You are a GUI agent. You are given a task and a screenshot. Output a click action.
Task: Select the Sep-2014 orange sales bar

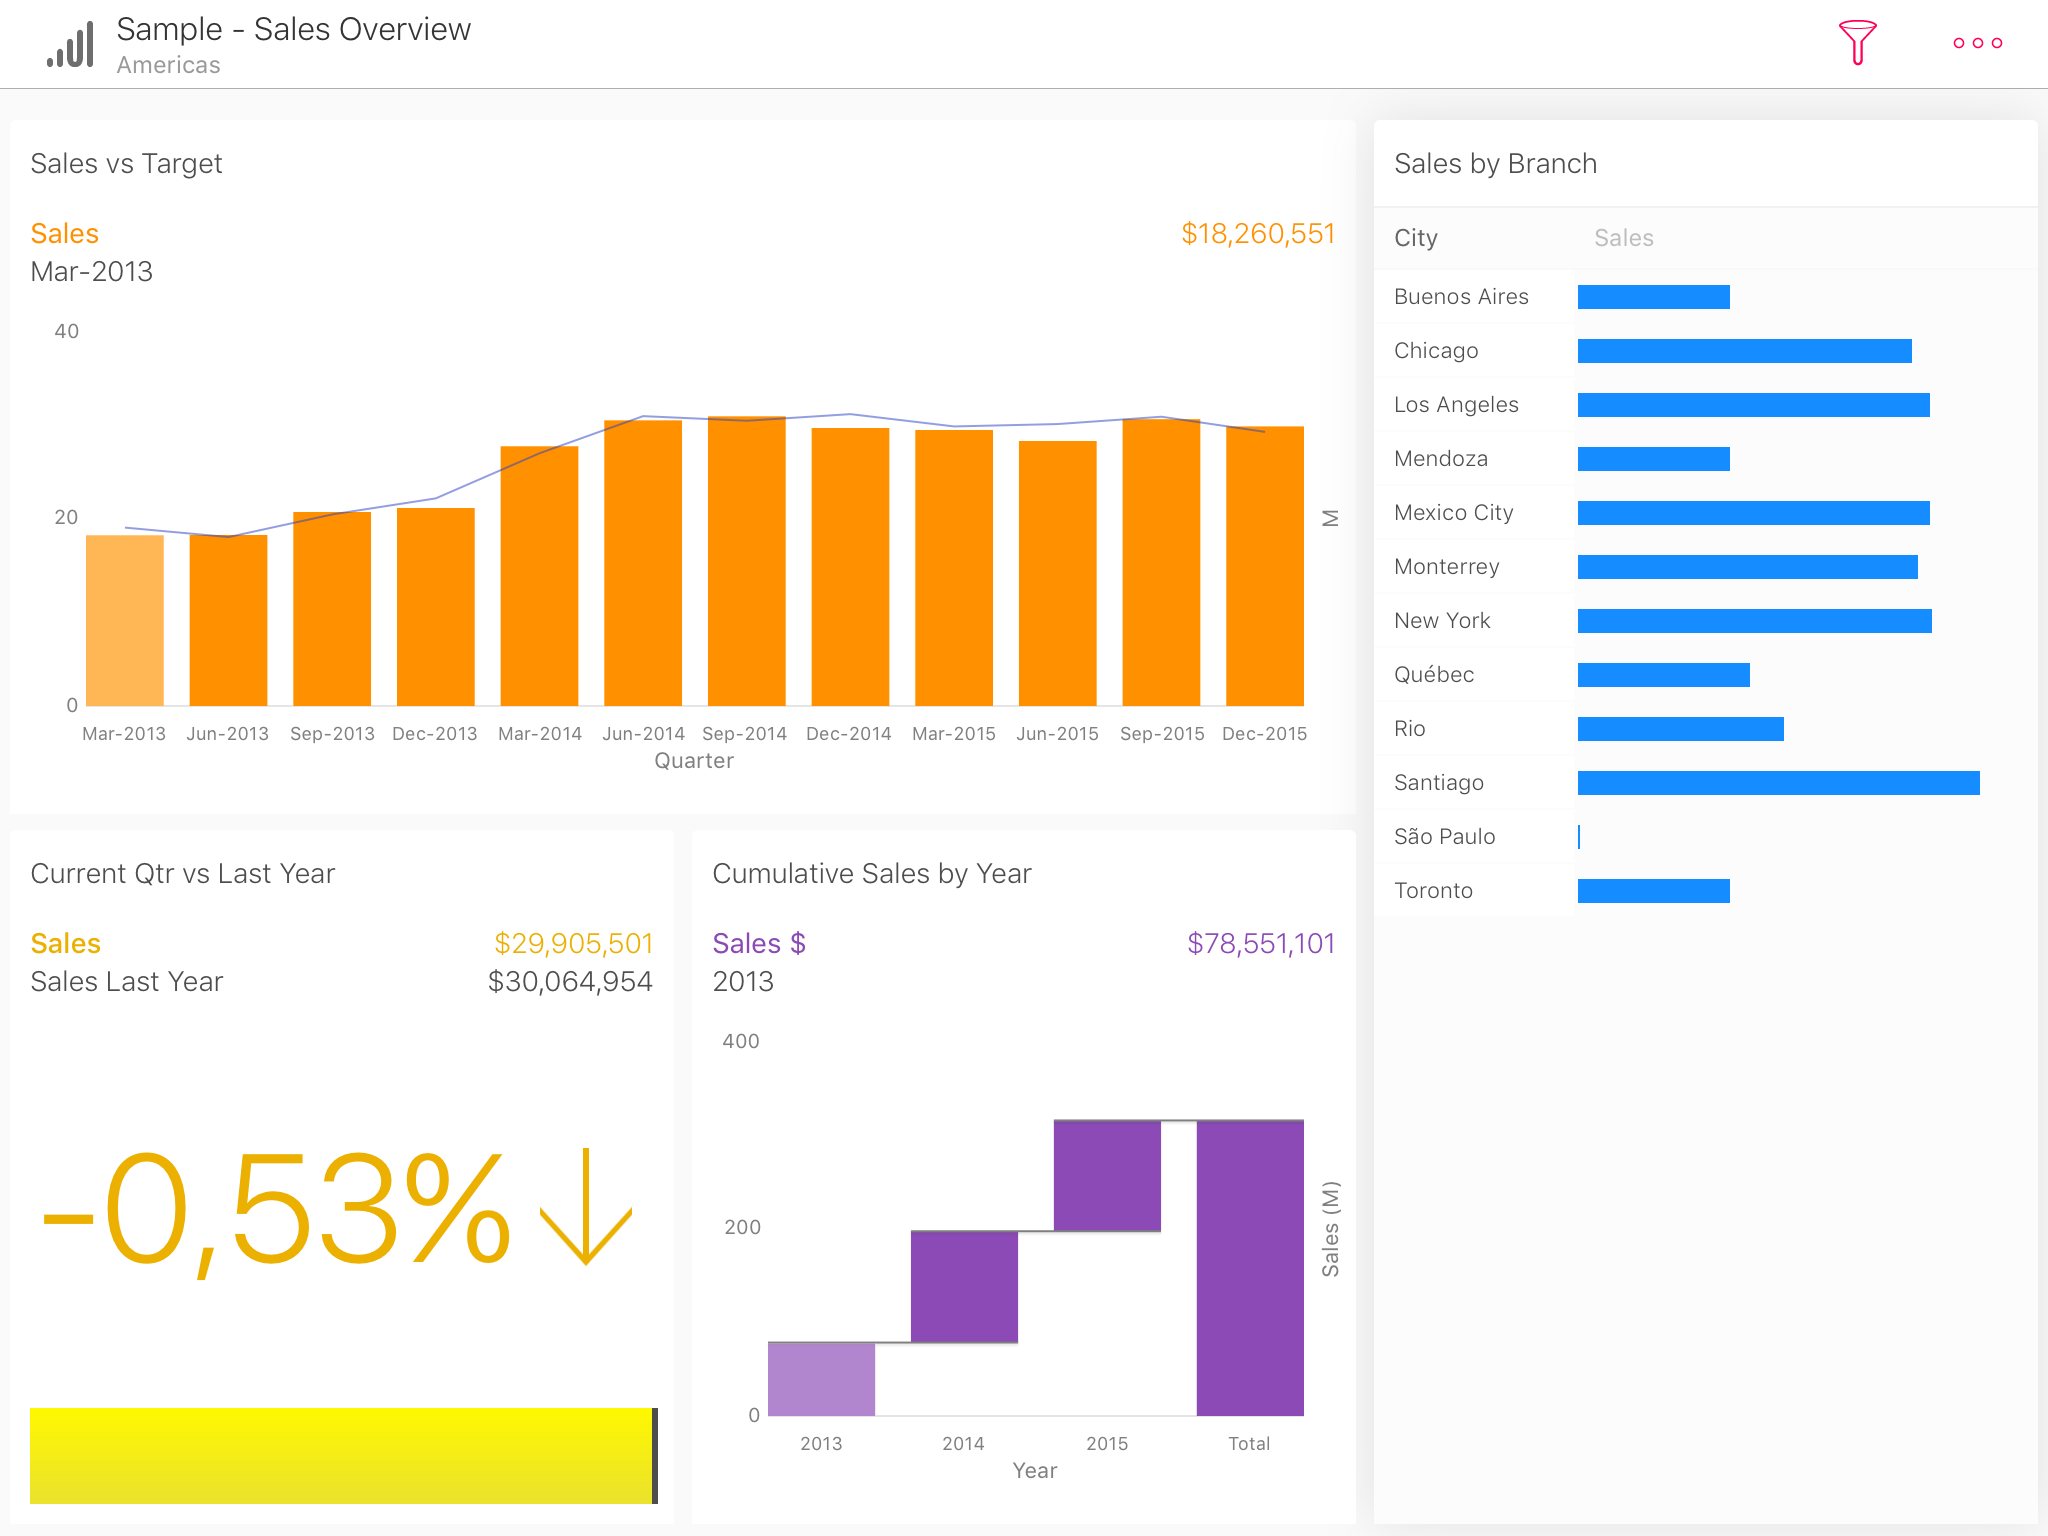coord(746,560)
